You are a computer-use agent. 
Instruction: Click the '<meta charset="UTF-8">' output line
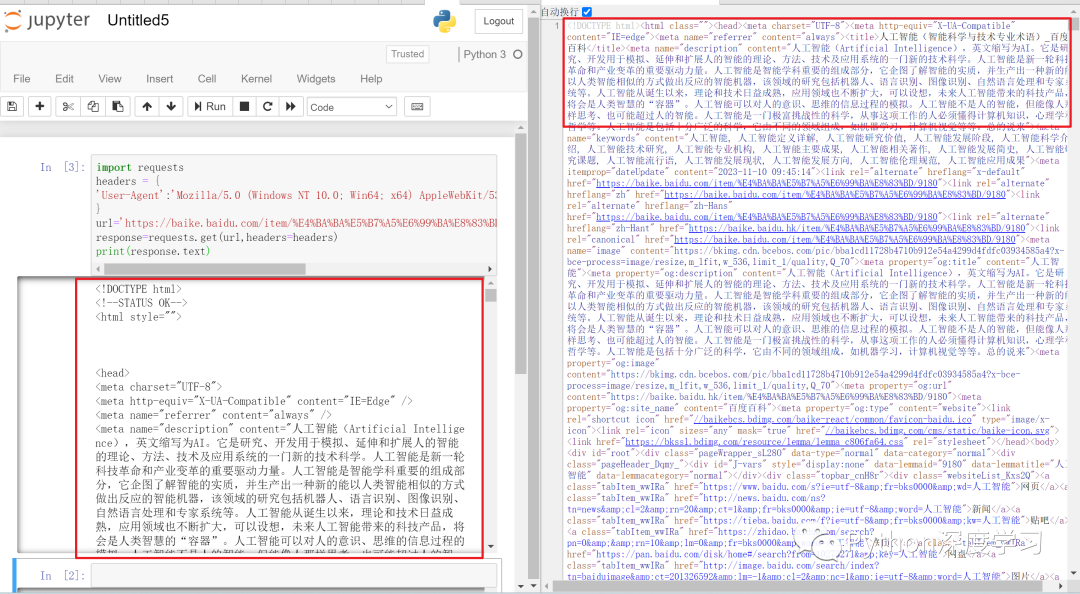pyautogui.click(x=159, y=387)
